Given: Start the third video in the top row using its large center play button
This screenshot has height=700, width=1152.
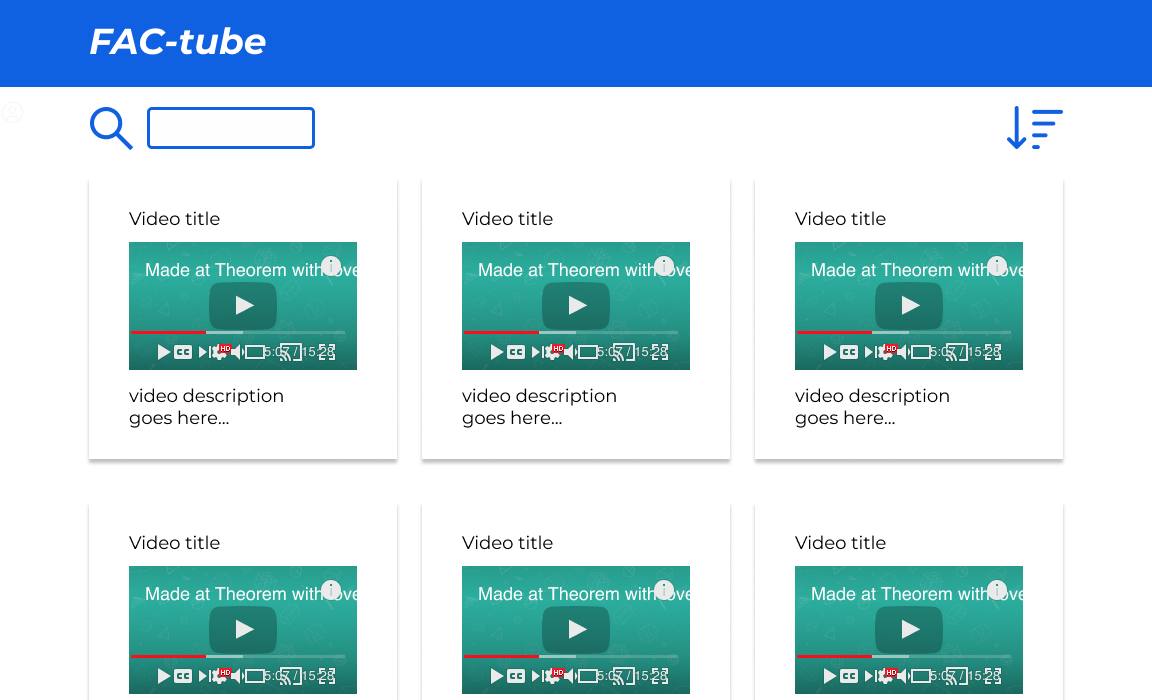Looking at the screenshot, I should tap(909, 306).
